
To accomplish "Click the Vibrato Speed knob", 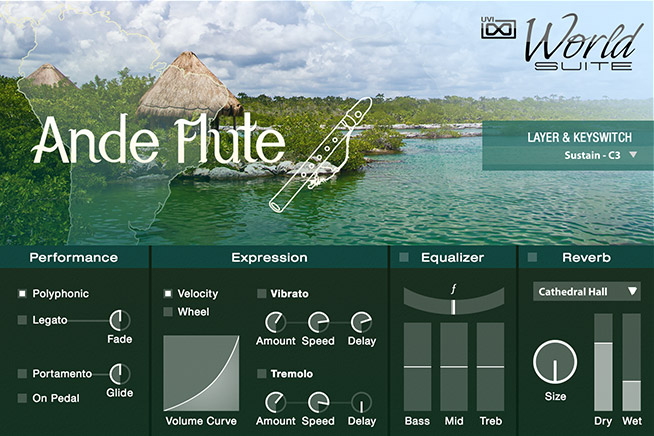I will (318, 323).
